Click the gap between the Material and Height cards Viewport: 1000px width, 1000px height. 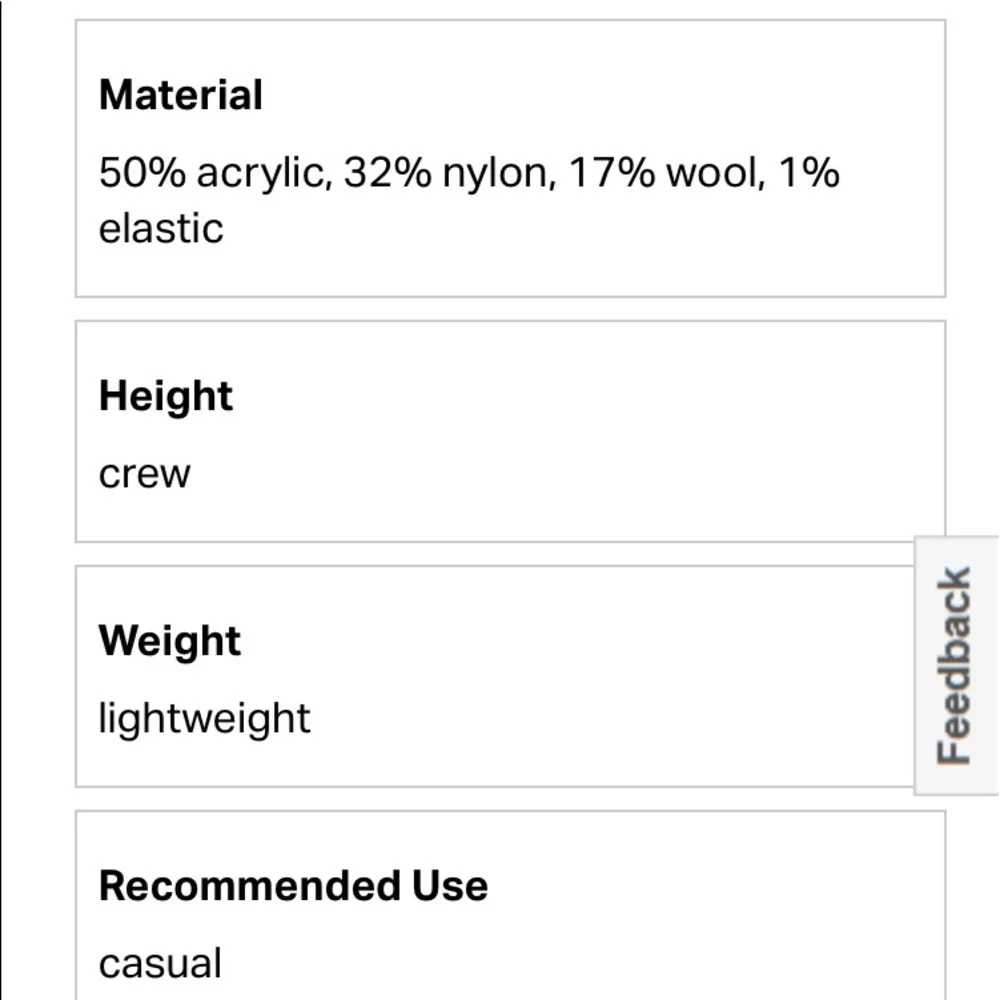(510, 309)
